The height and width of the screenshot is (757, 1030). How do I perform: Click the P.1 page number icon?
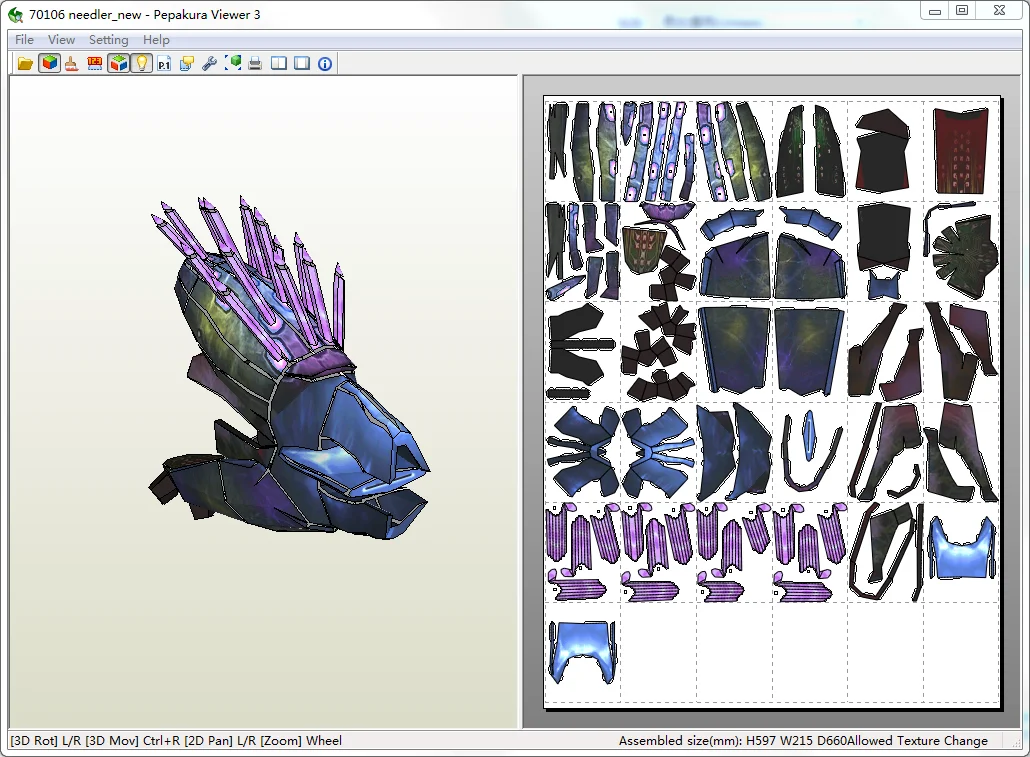point(164,64)
